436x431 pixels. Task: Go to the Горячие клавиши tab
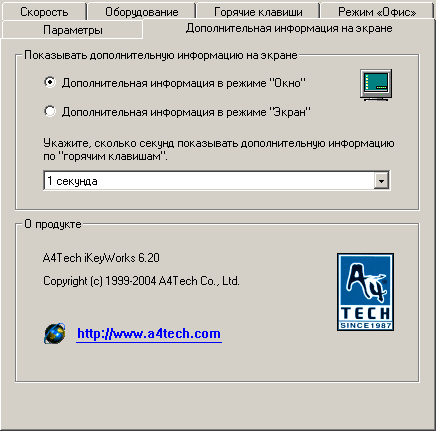tap(258, 12)
